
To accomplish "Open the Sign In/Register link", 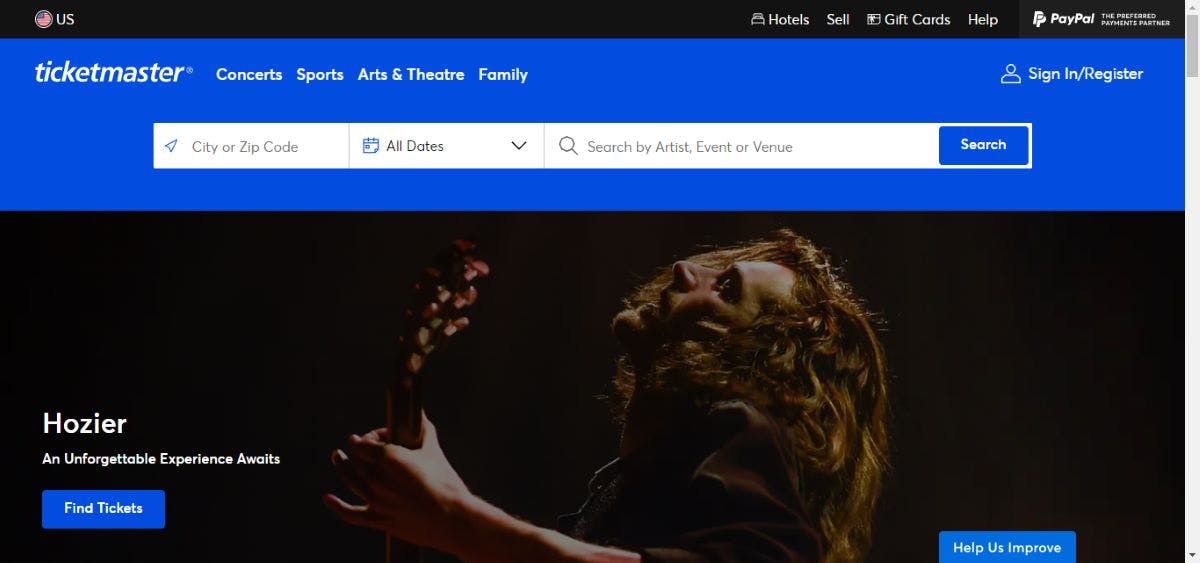I will click(x=1085, y=74).
